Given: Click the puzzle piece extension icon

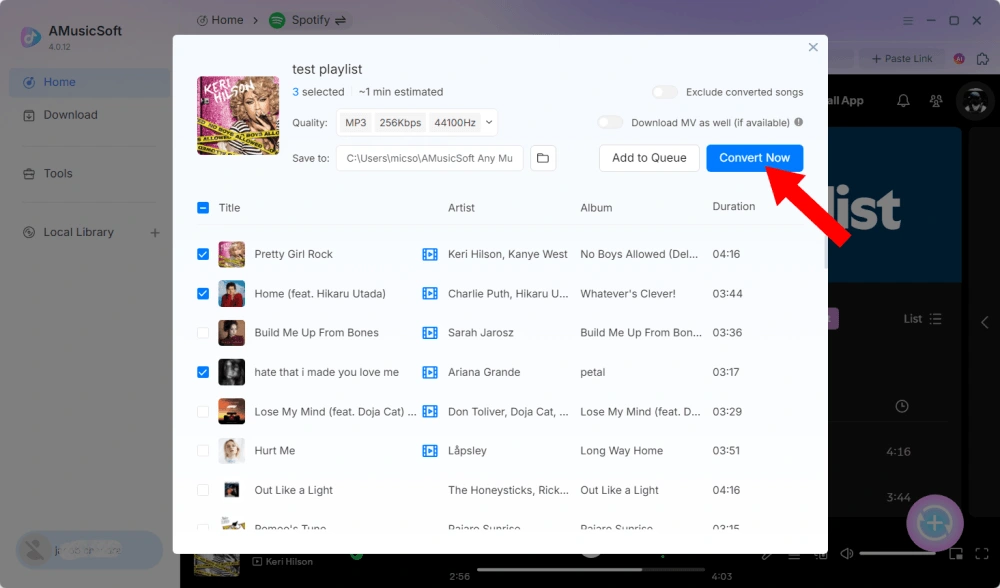Looking at the screenshot, I should click(x=983, y=59).
